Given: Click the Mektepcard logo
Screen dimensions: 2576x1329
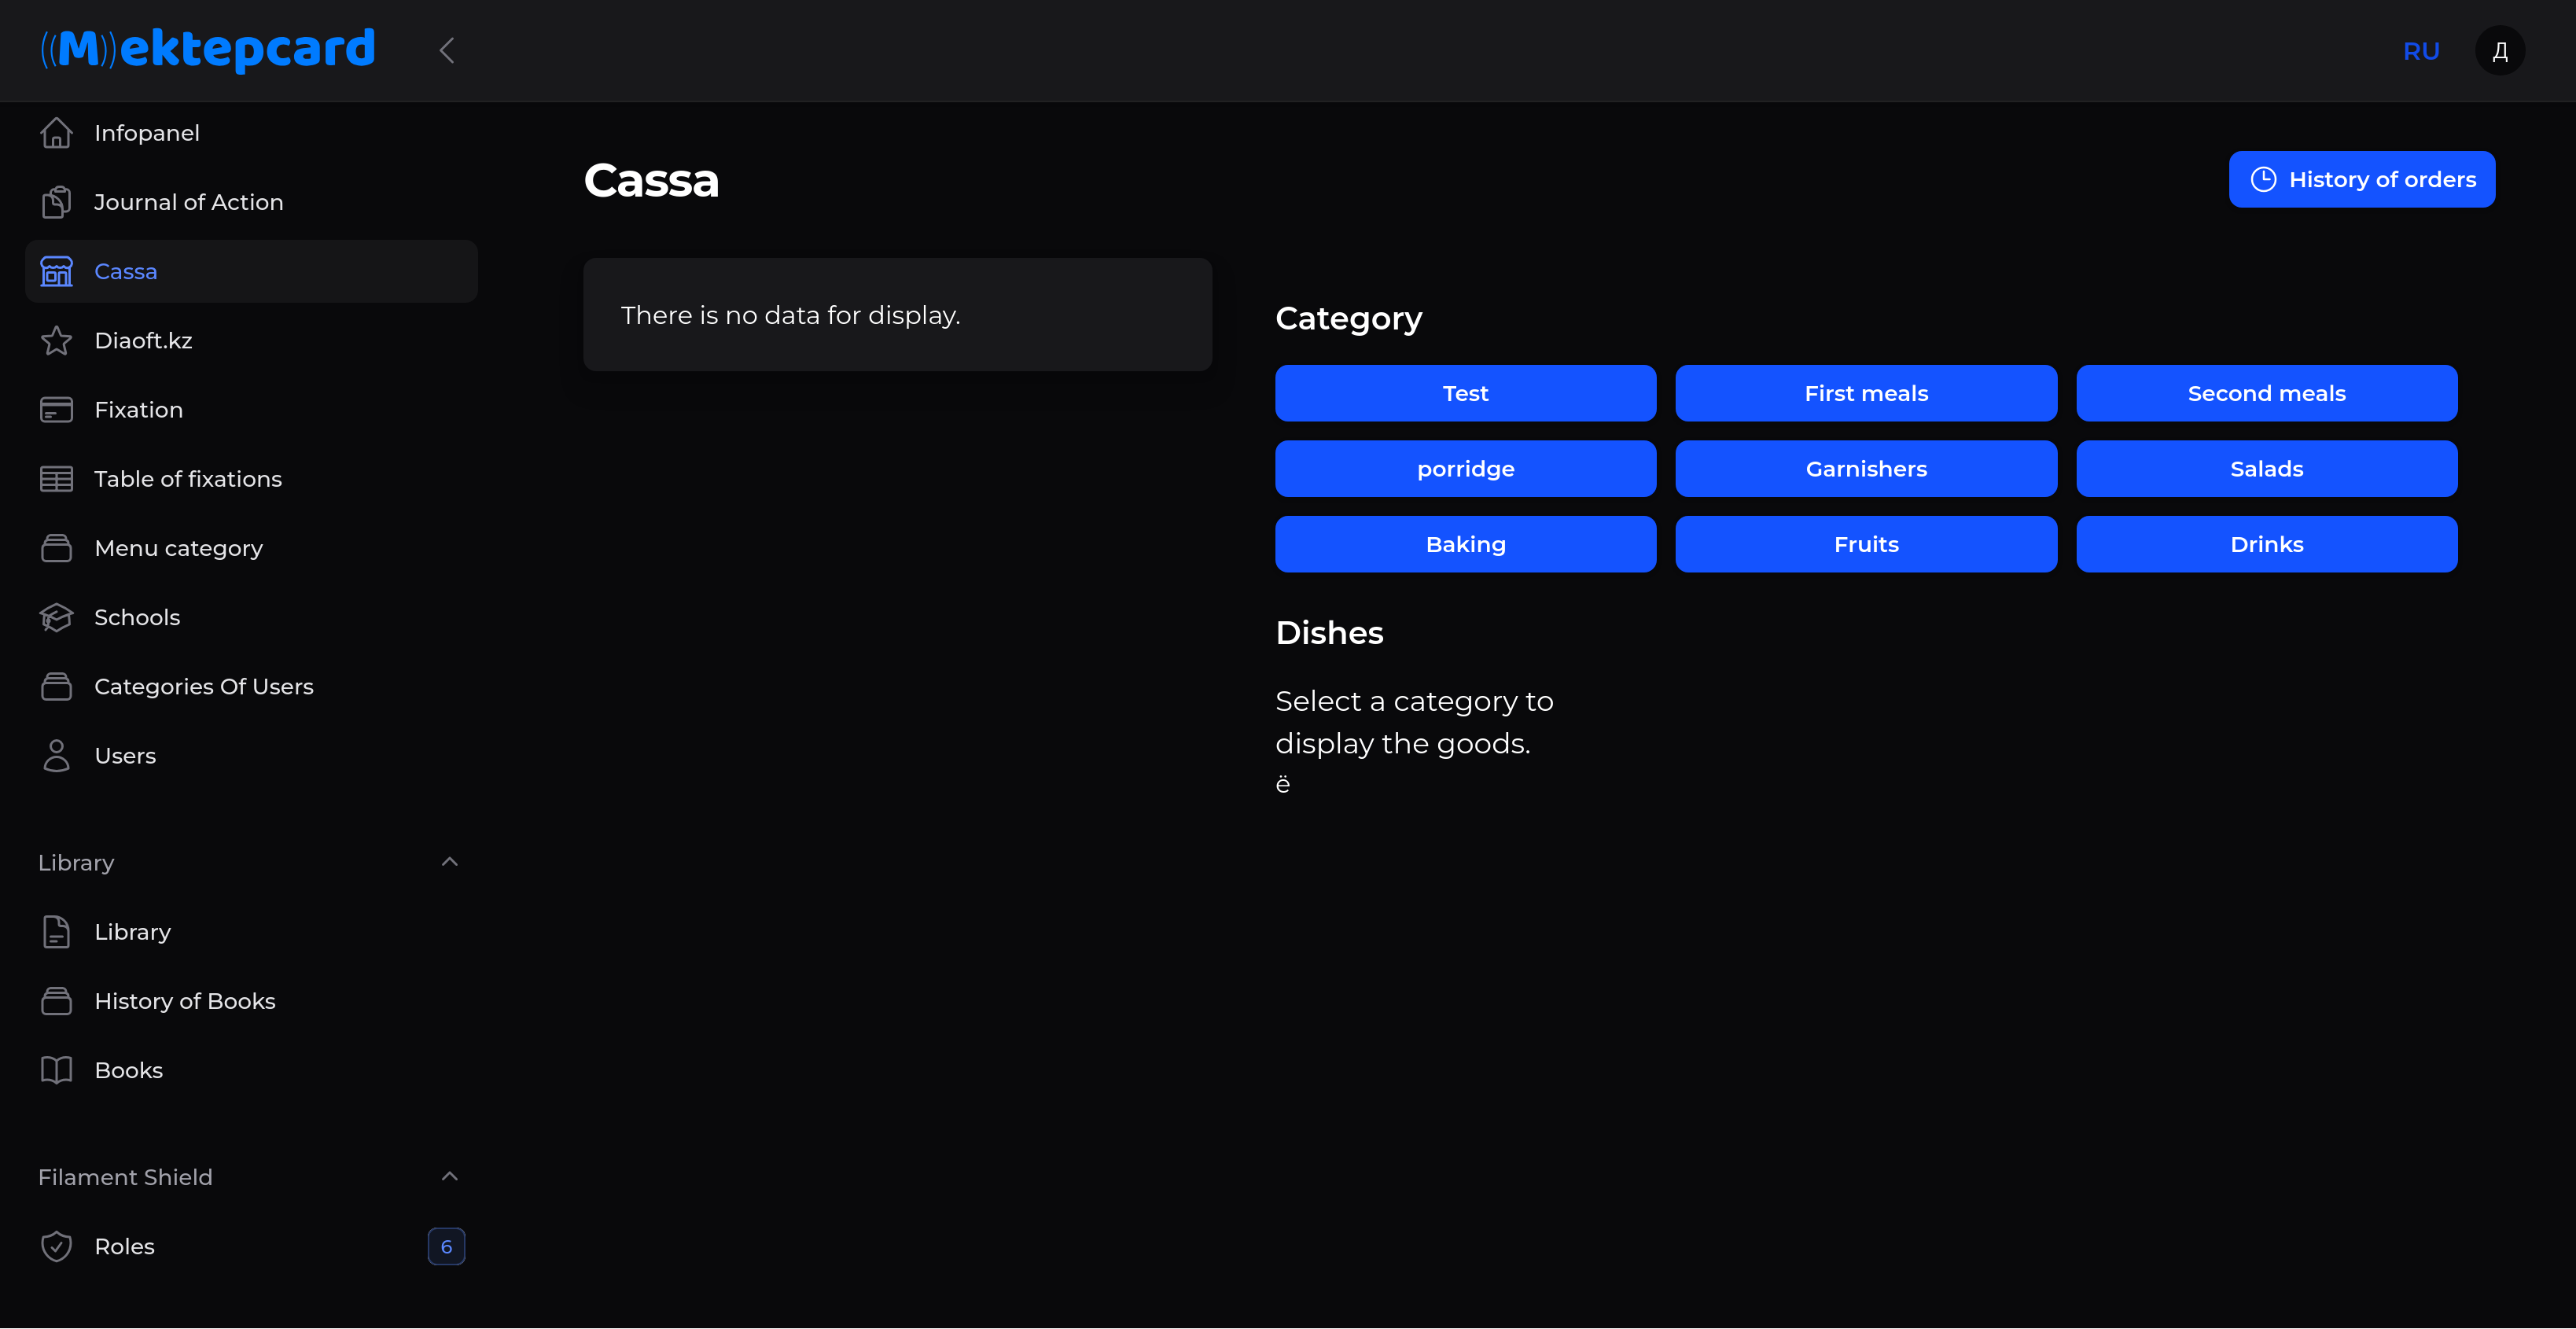Looking at the screenshot, I should [x=208, y=49].
